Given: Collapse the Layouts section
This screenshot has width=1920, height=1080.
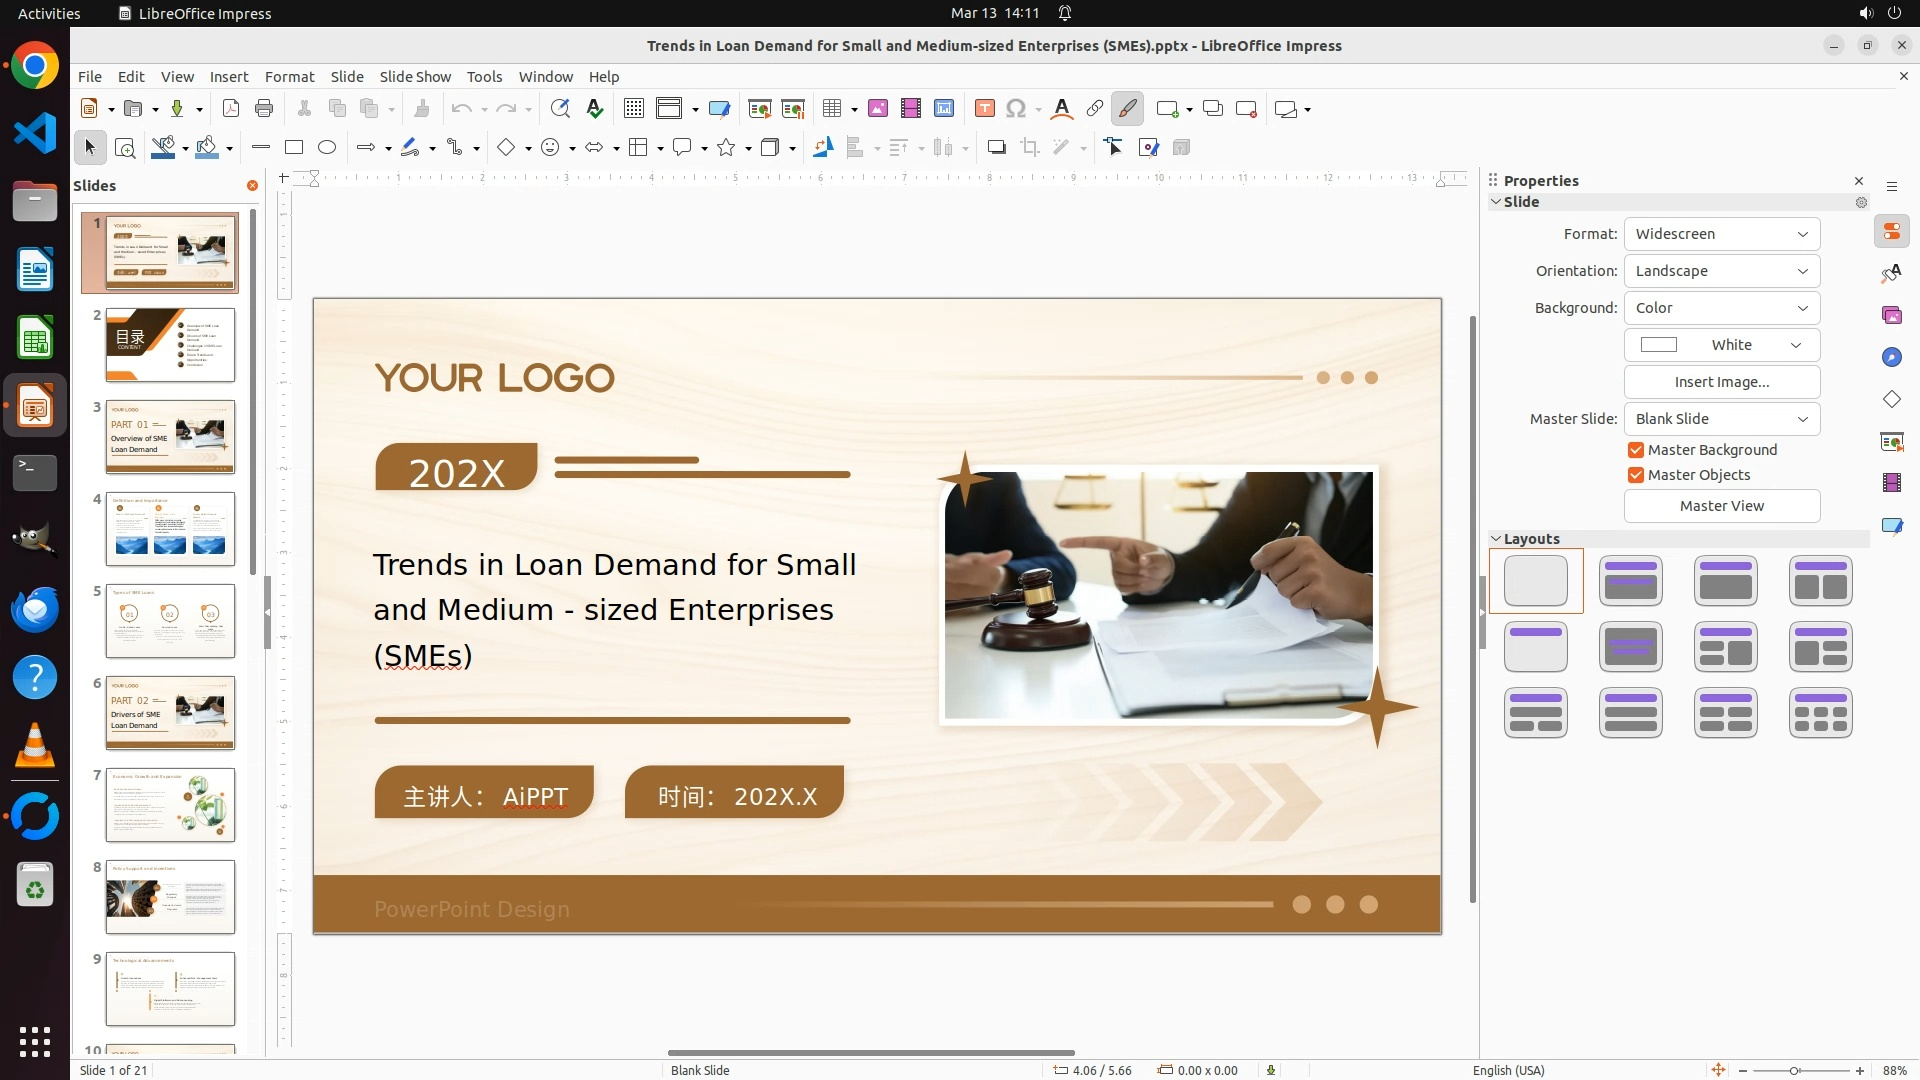Looking at the screenshot, I should pyautogui.click(x=1497, y=539).
